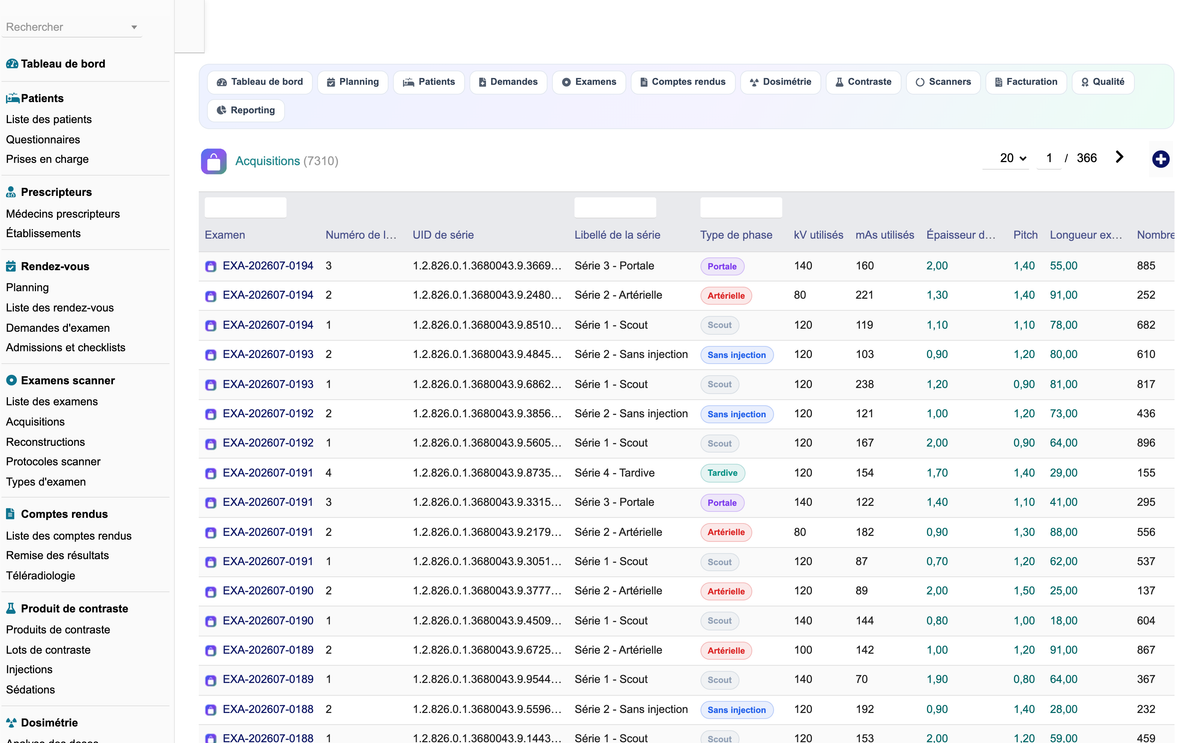Click the blue plus add icon
This screenshot has height=743, width=1200.
click(1160, 159)
